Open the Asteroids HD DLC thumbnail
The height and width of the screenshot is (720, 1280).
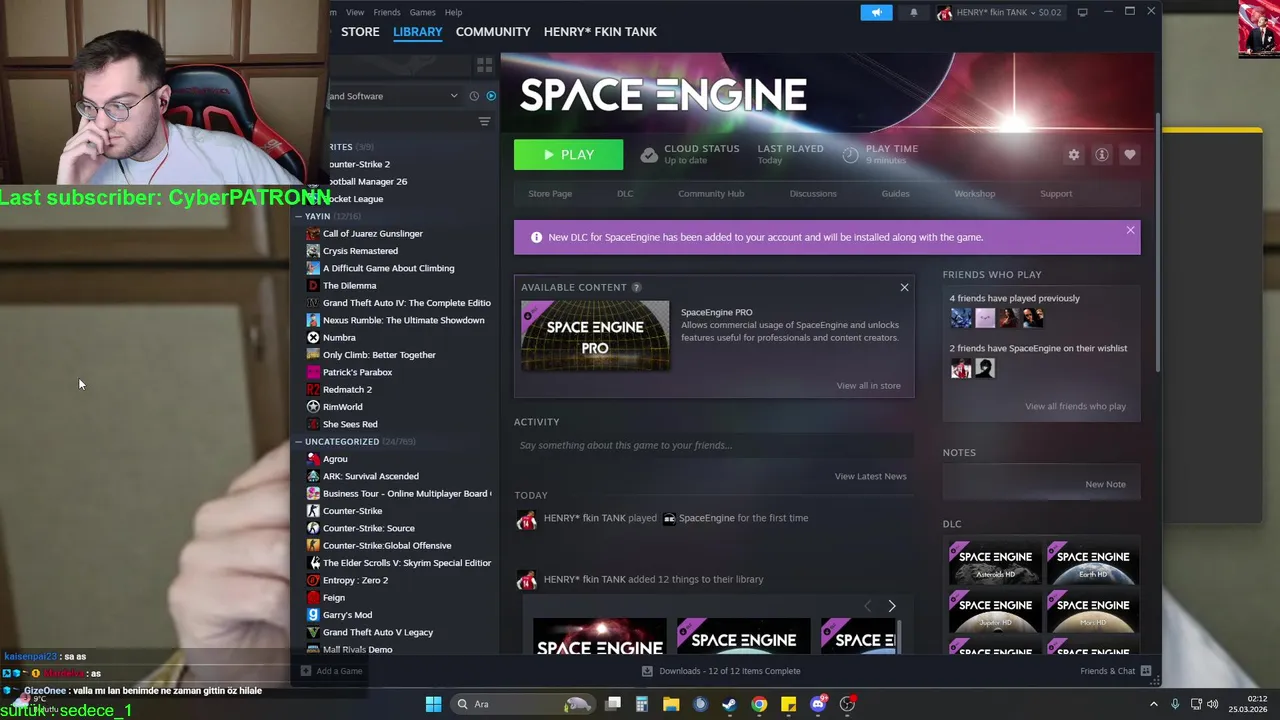pos(995,563)
